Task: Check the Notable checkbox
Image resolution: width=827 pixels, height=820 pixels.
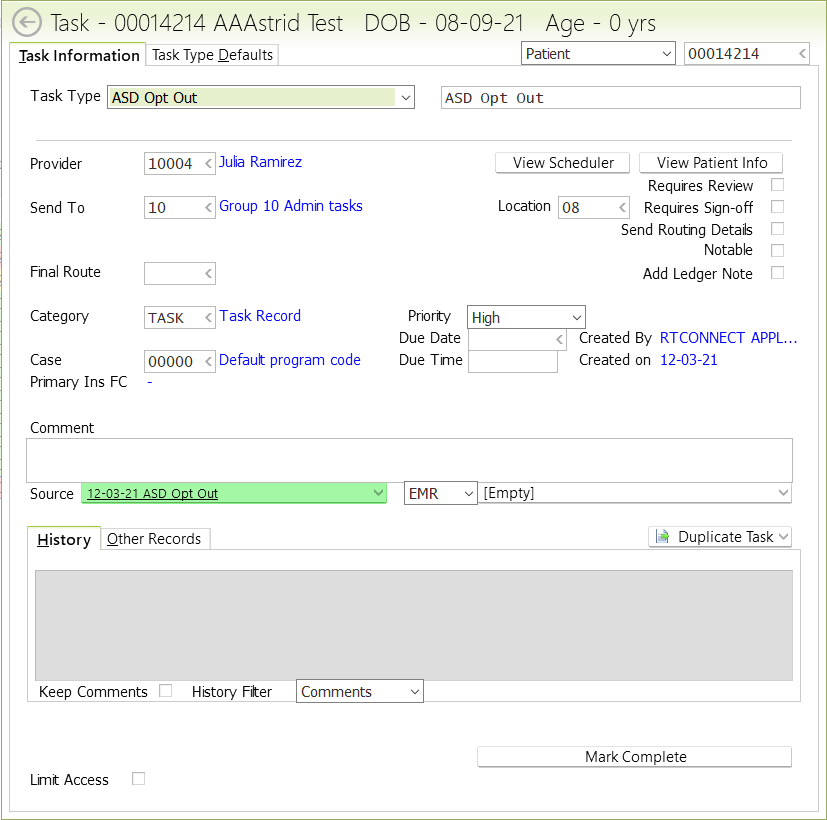Action: [777, 250]
